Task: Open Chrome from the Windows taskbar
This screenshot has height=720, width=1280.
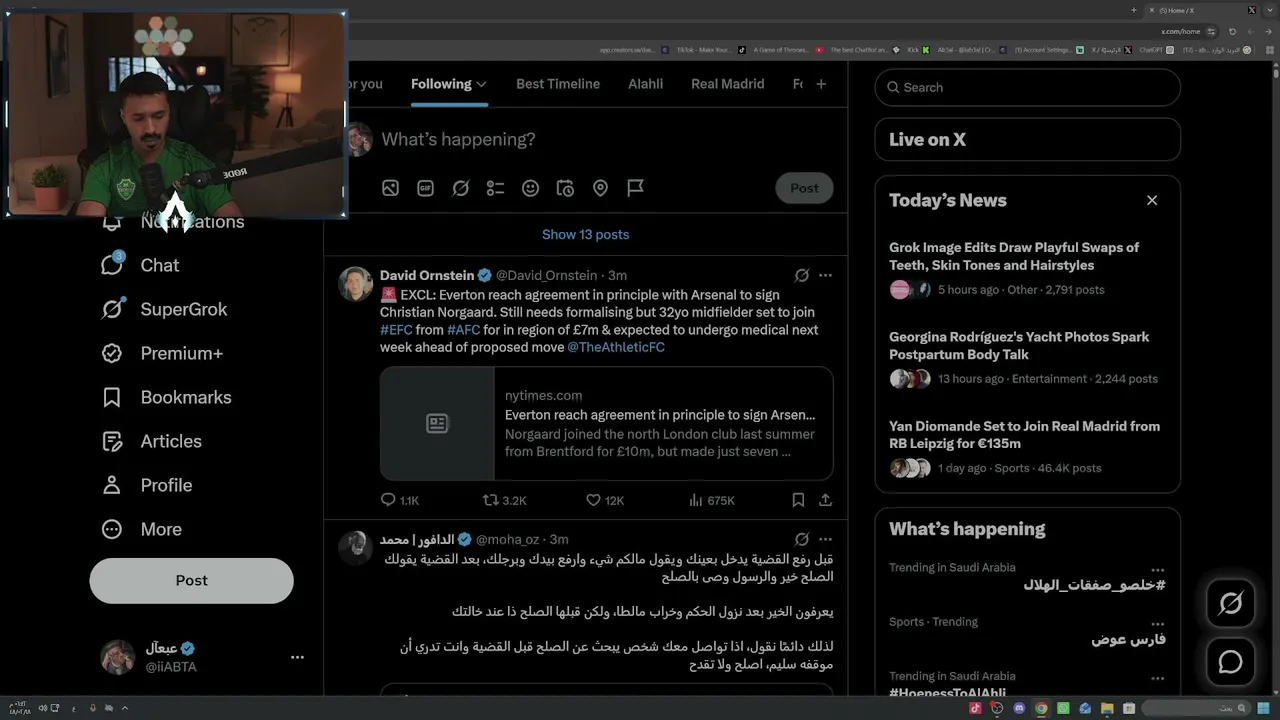Action: point(1041,708)
